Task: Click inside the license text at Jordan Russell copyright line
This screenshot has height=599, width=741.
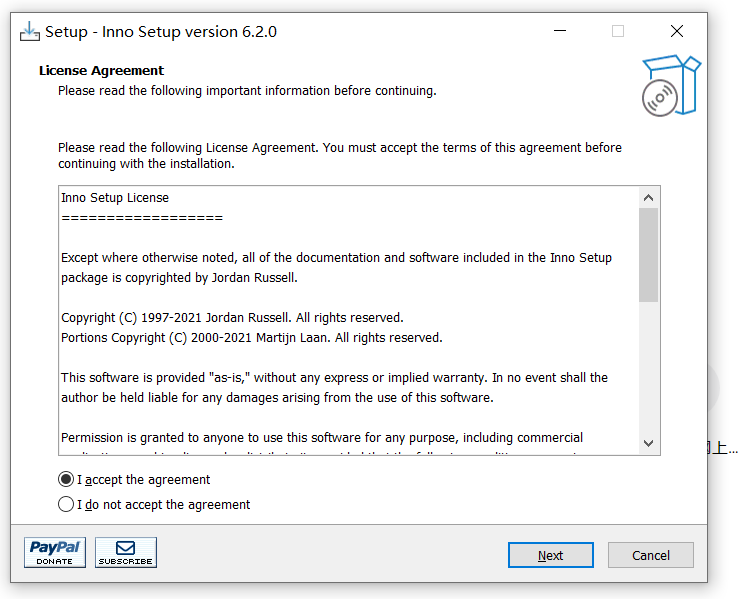Action: point(232,317)
